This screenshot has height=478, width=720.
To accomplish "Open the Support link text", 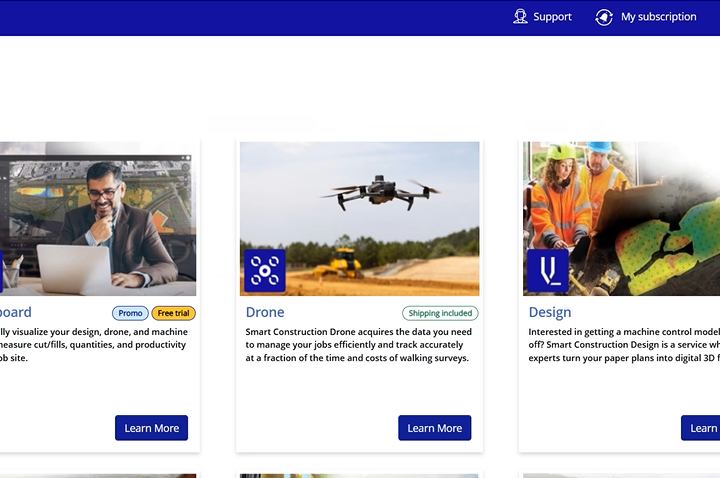I will (552, 17).
